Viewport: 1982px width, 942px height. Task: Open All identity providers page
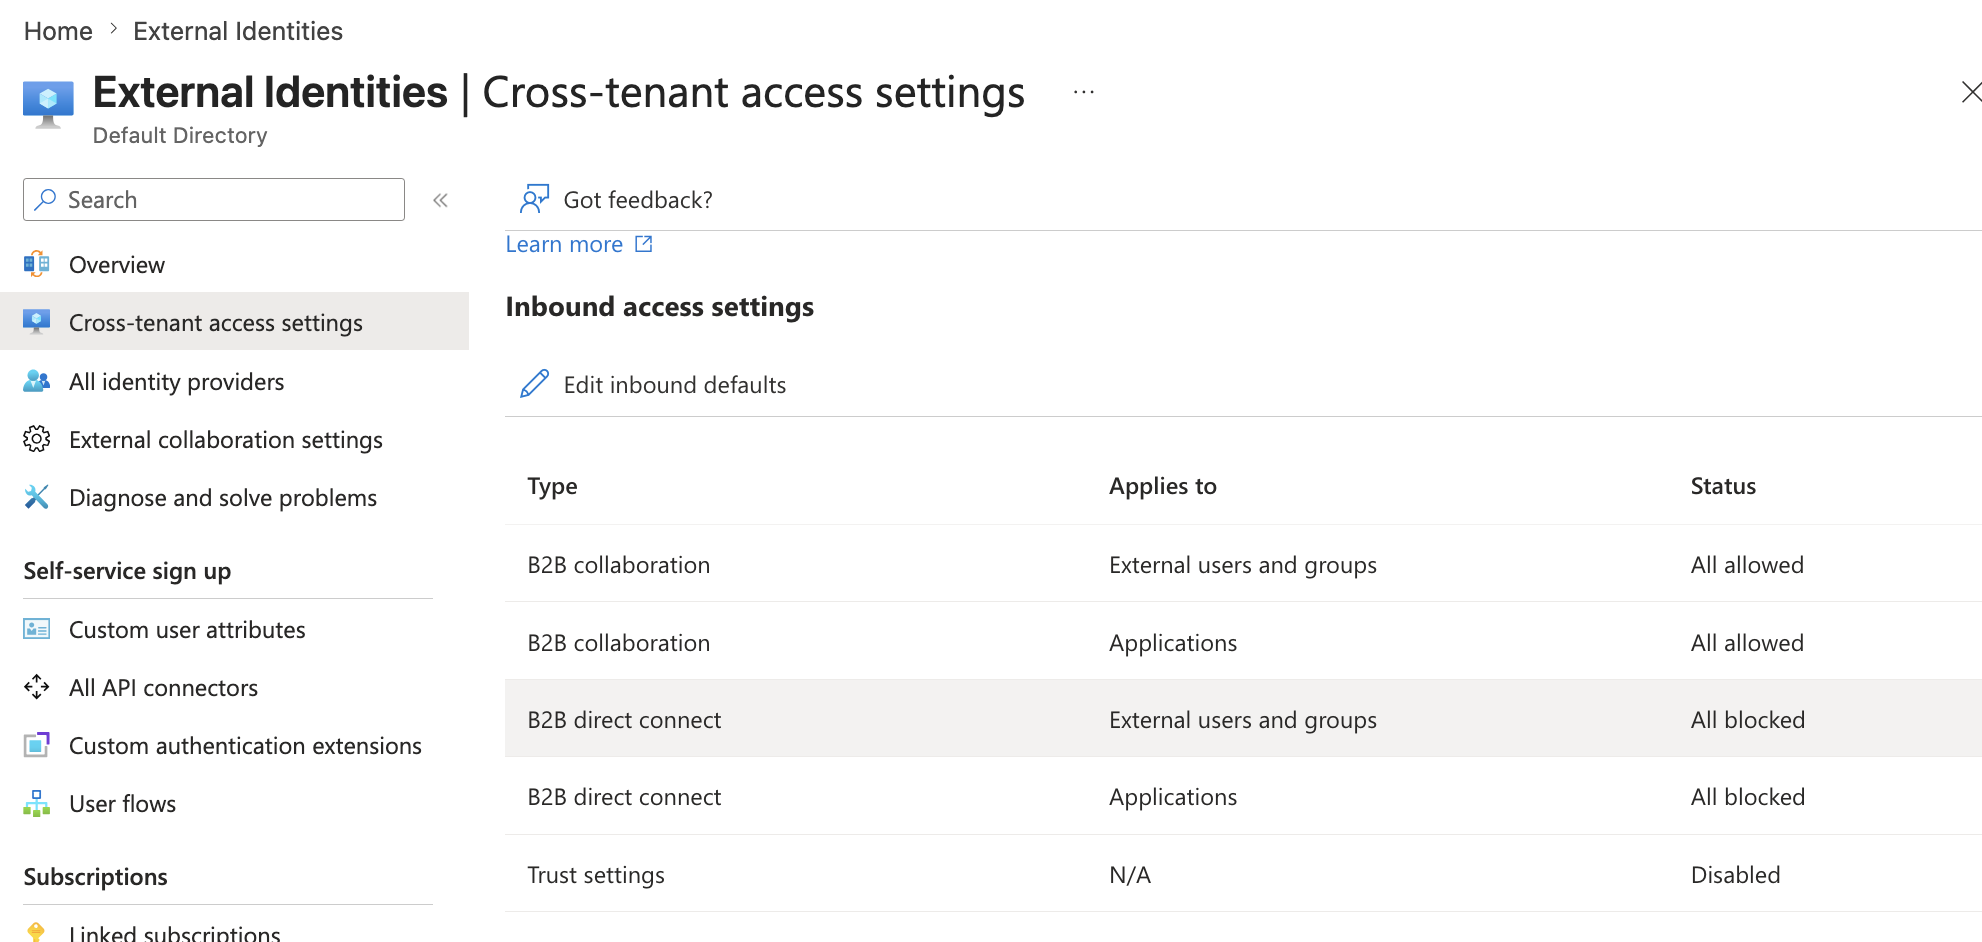(x=177, y=382)
